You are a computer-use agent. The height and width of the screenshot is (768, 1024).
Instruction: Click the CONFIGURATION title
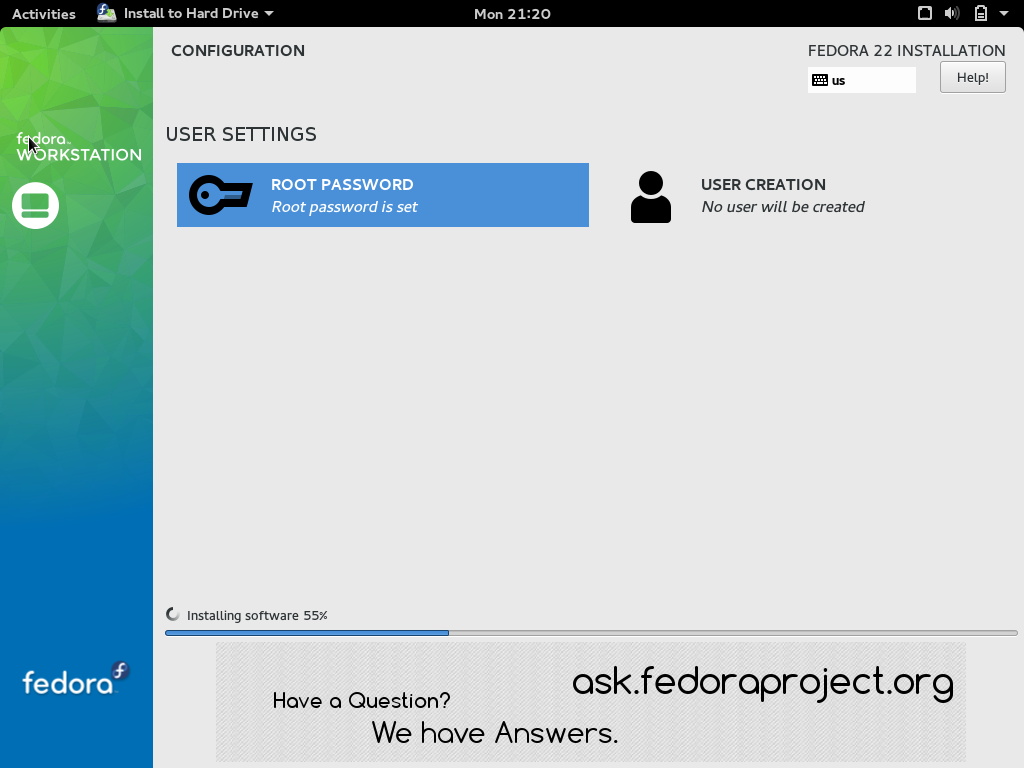click(238, 51)
